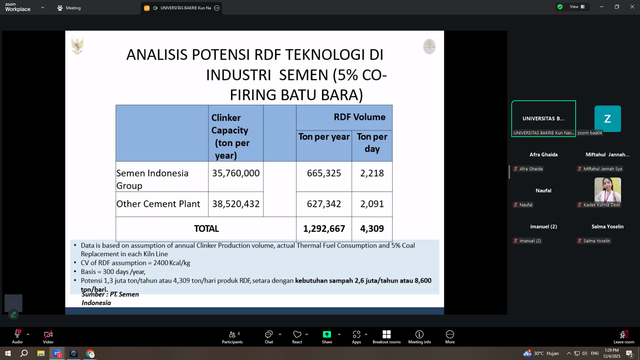Click the green Share screen button

(327, 337)
